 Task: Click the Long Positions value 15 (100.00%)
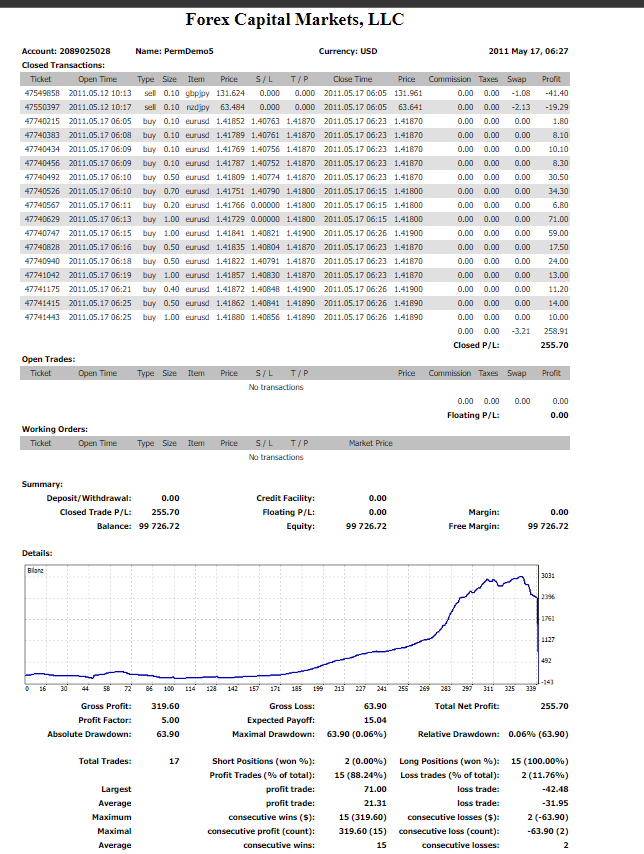[539, 761]
